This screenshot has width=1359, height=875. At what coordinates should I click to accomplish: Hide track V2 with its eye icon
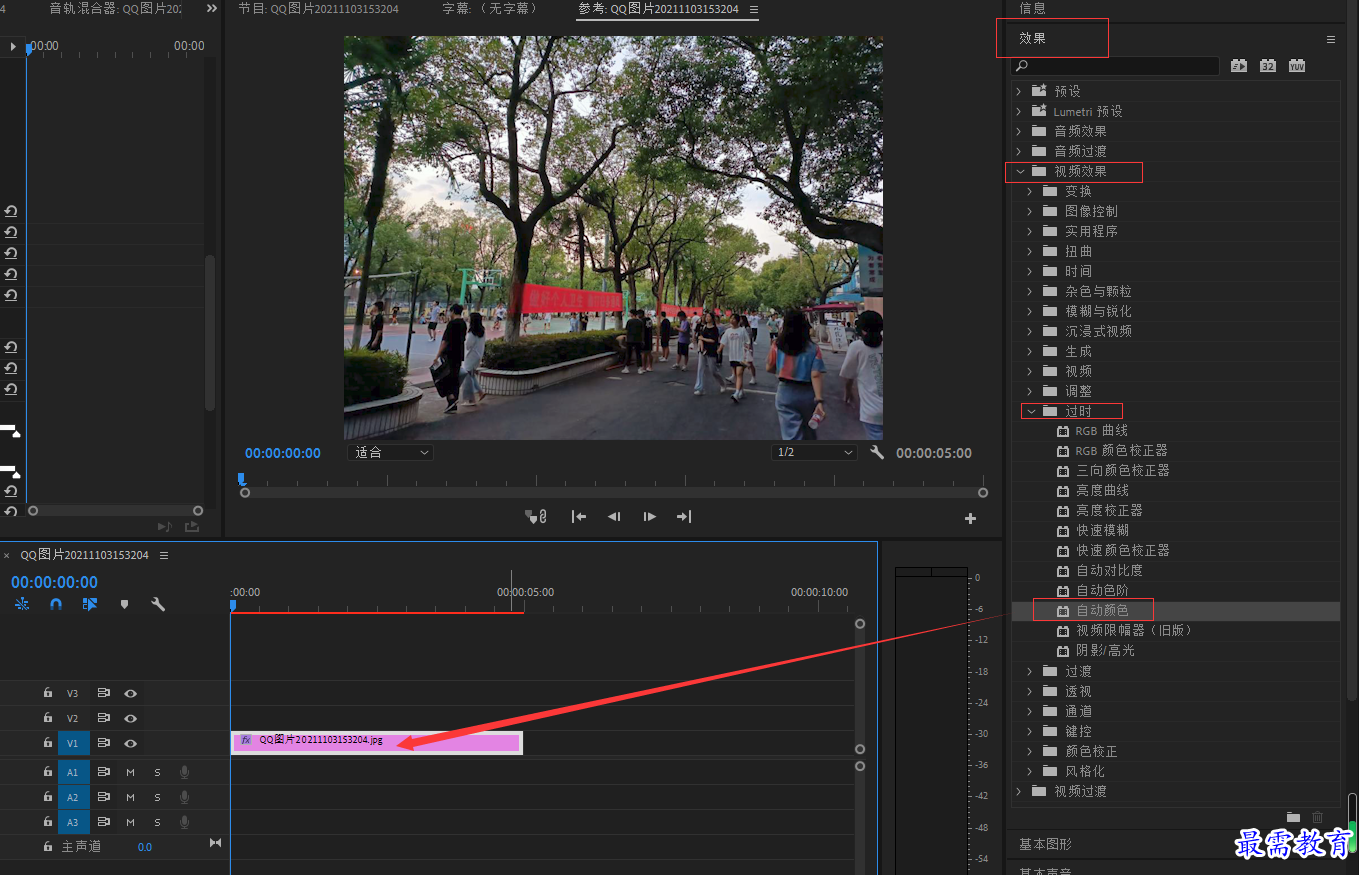(130, 718)
